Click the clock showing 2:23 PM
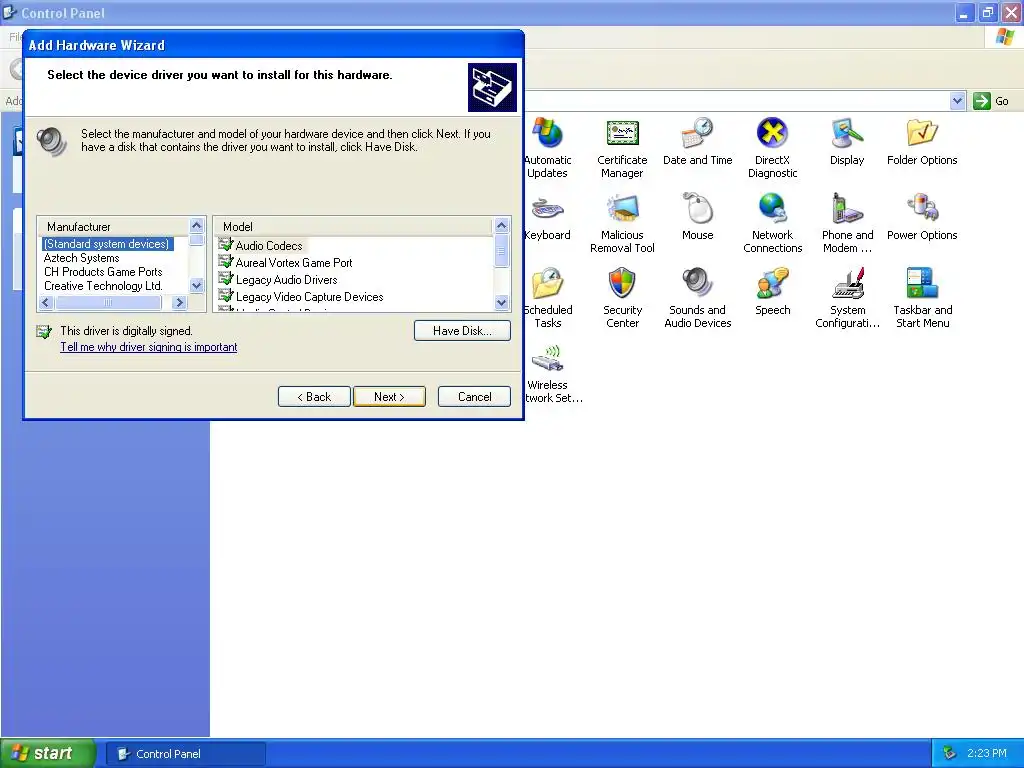This screenshot has height=768, width=1024. [986, 753]
